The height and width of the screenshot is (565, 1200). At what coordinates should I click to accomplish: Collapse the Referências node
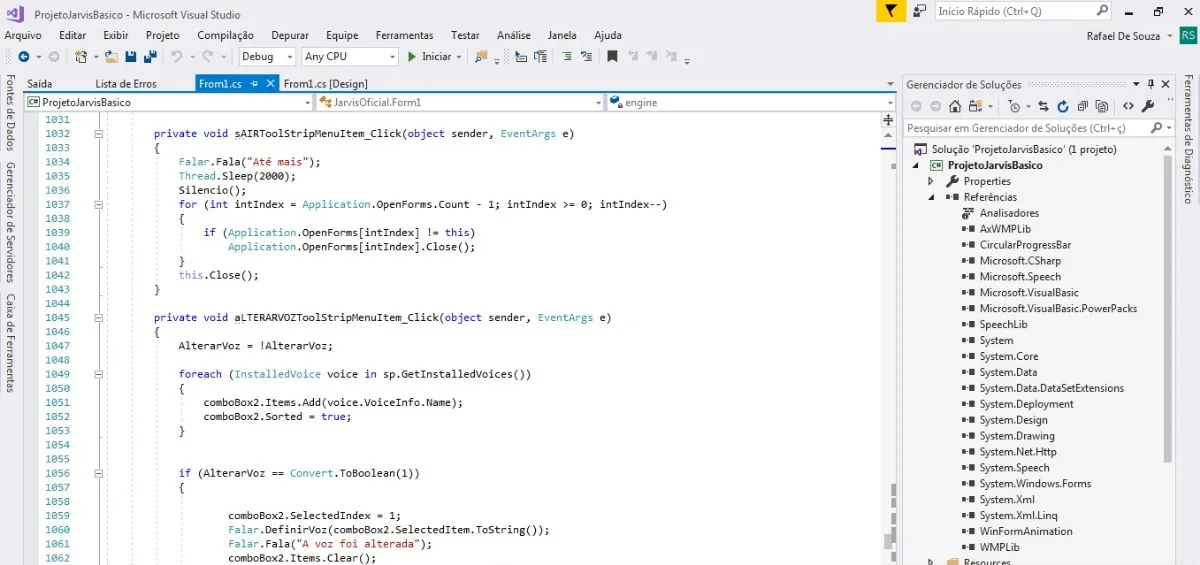pyautogui.click(x=931, y=197)
